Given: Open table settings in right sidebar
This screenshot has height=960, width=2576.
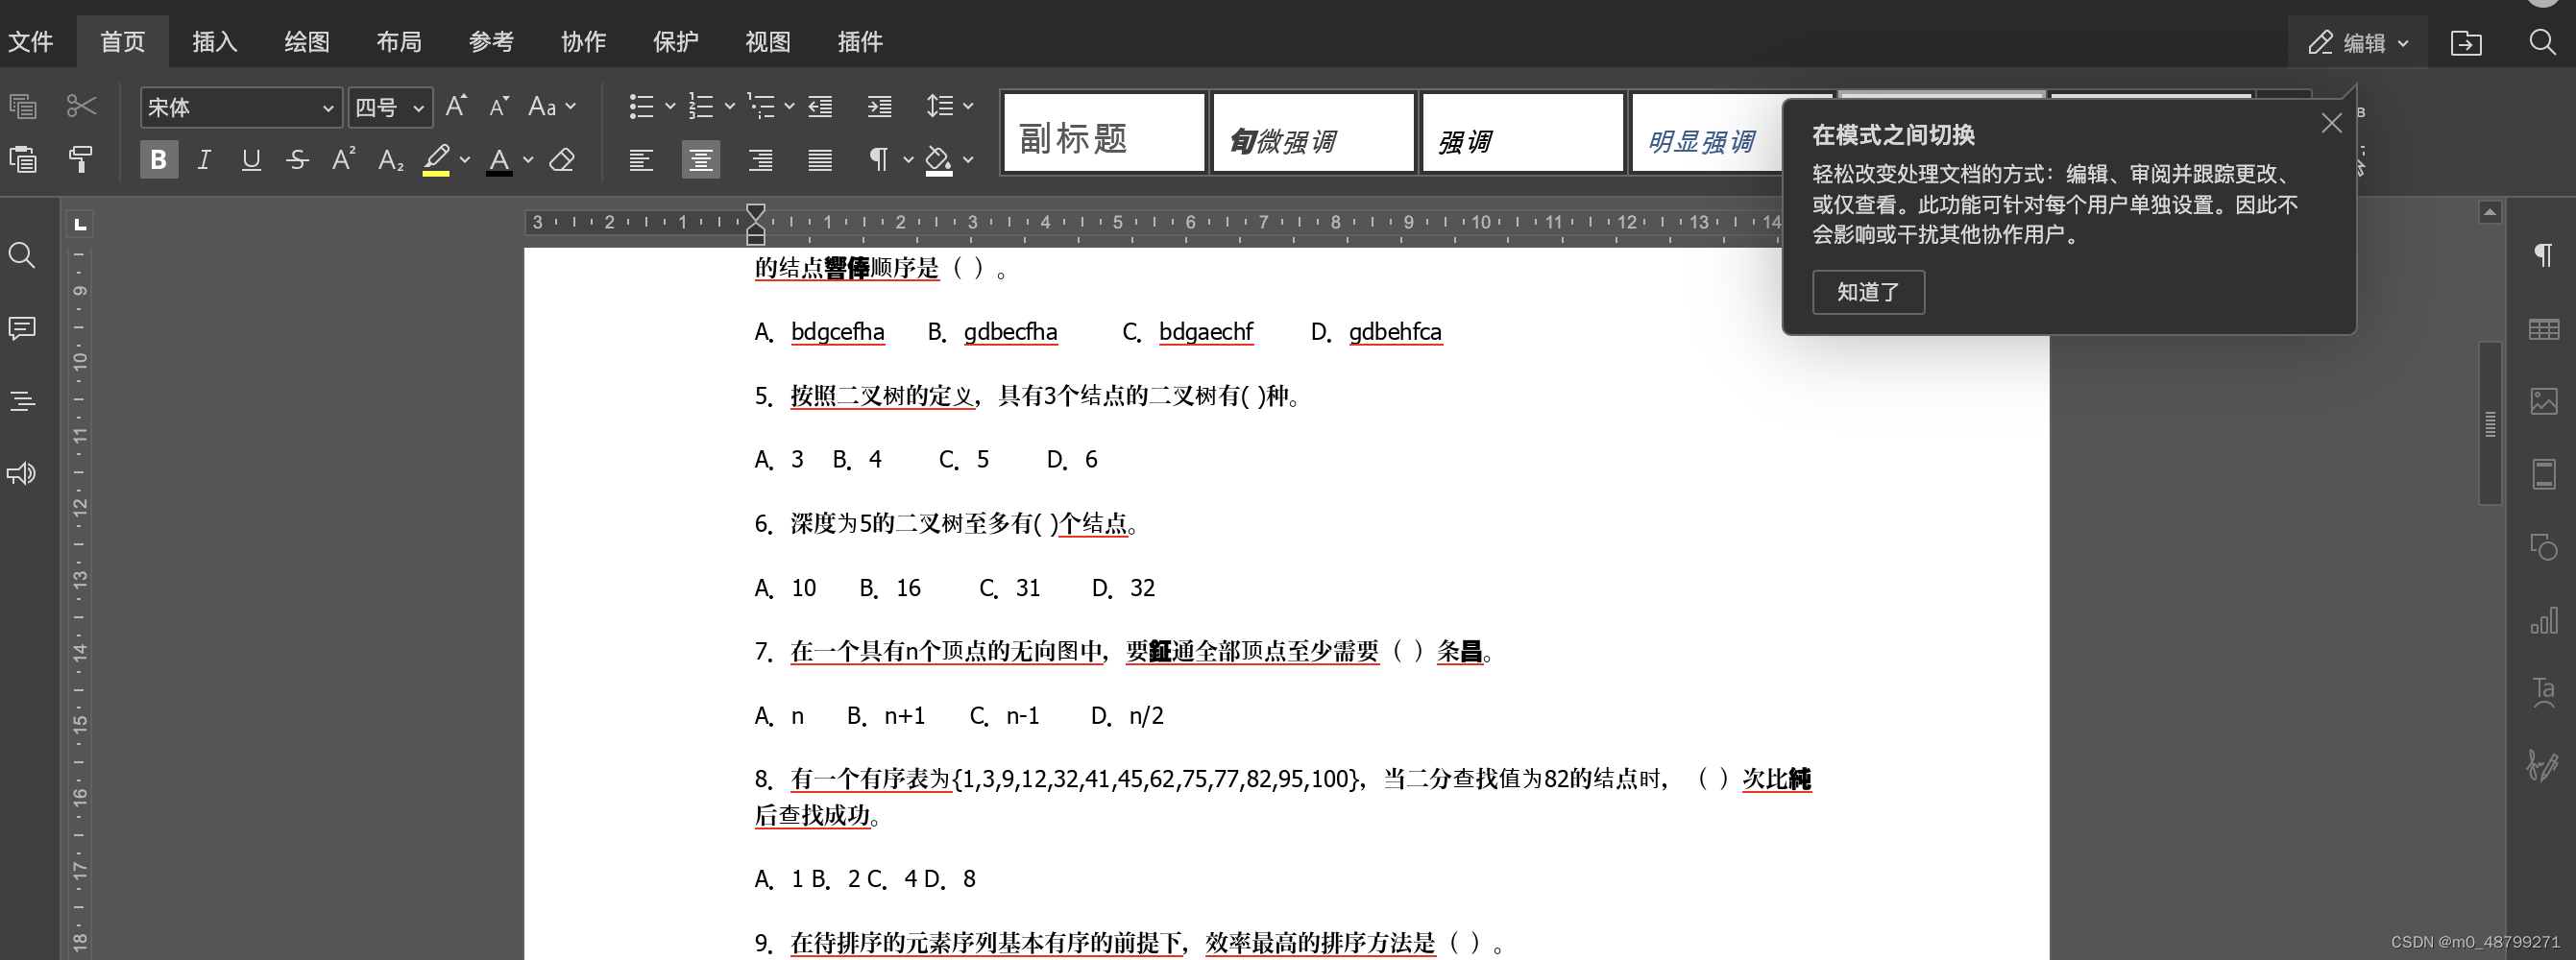Looking at the screenshot, I should click(x=2543, y=328).
